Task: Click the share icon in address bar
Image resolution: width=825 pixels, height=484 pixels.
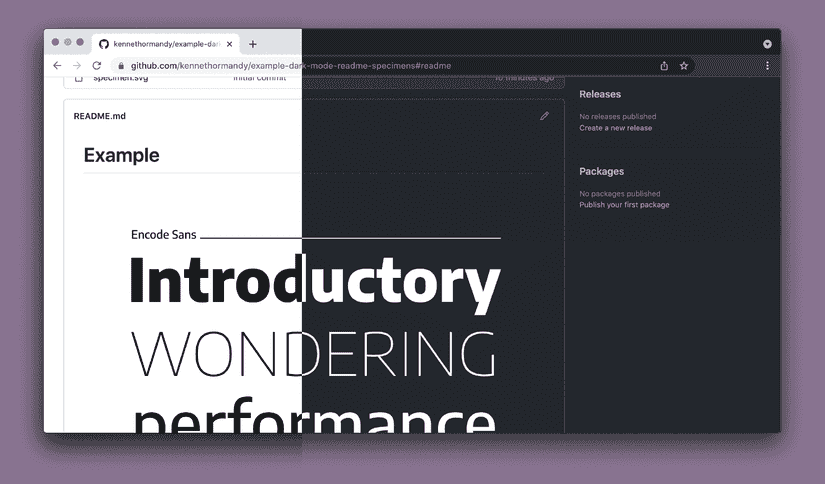Action: pos(664,66)
